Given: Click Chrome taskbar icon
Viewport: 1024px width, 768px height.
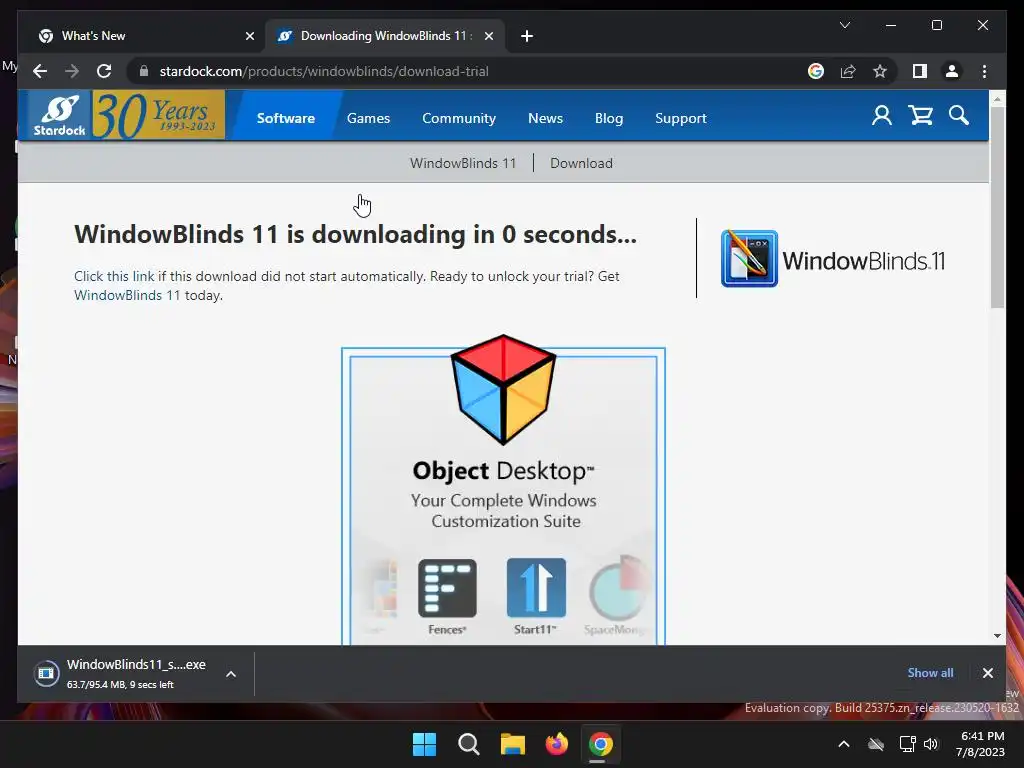Looking at the screenshot, I should click(x=601, y=744).
